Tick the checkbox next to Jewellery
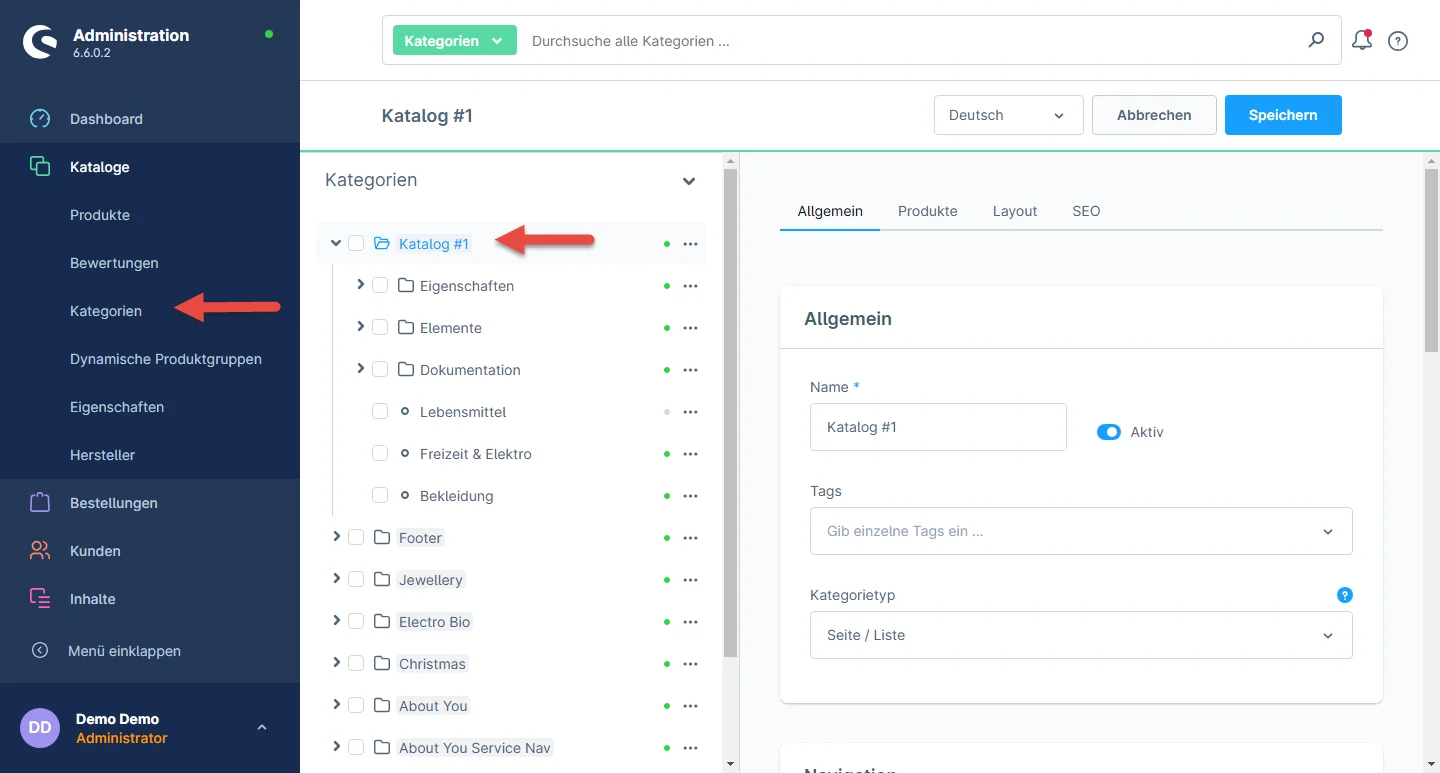 356,580
